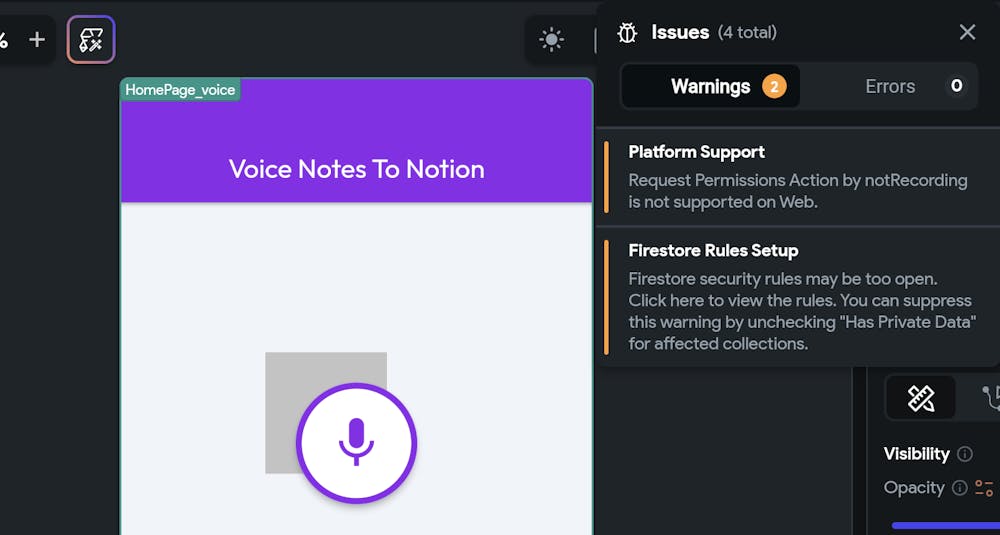Click the Issues bug icon

[628, 33]
